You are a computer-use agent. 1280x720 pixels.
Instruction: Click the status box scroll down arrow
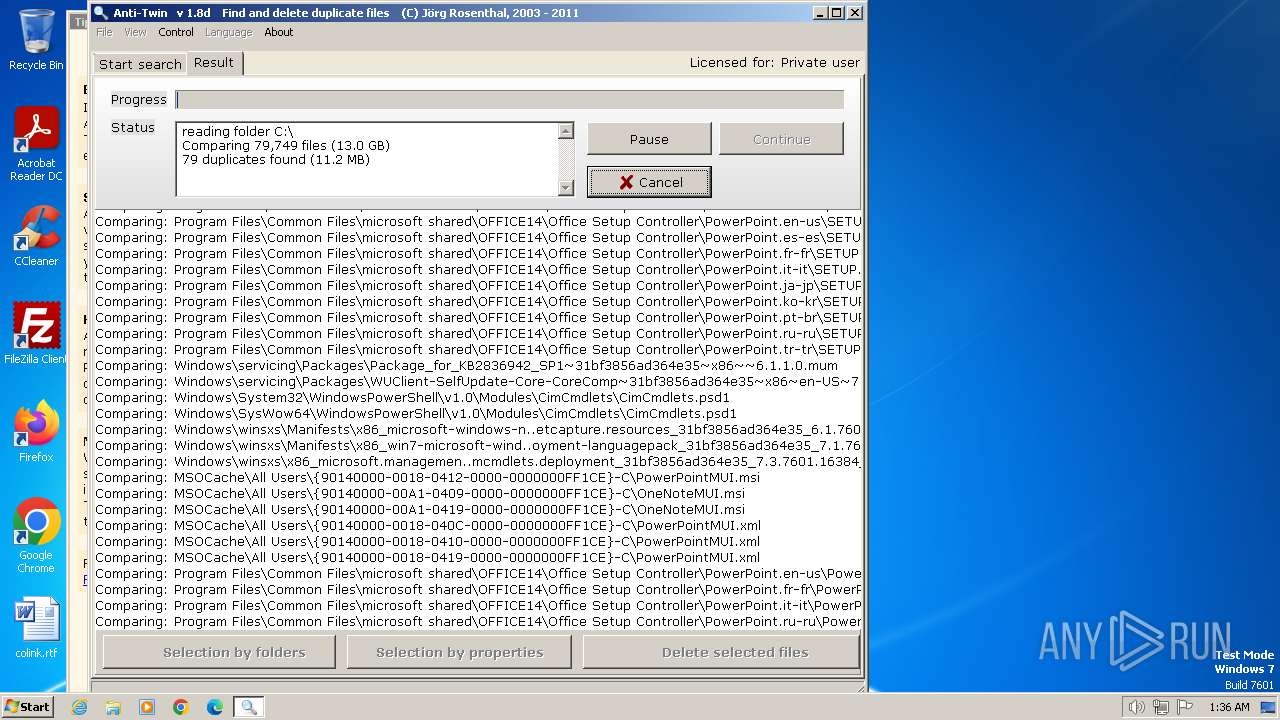tap(566, 187)
